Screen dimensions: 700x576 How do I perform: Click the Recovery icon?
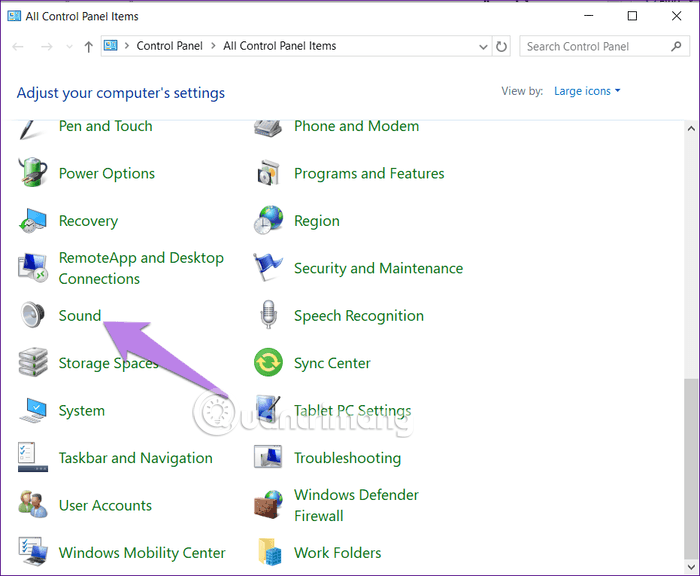coord(33,220)
